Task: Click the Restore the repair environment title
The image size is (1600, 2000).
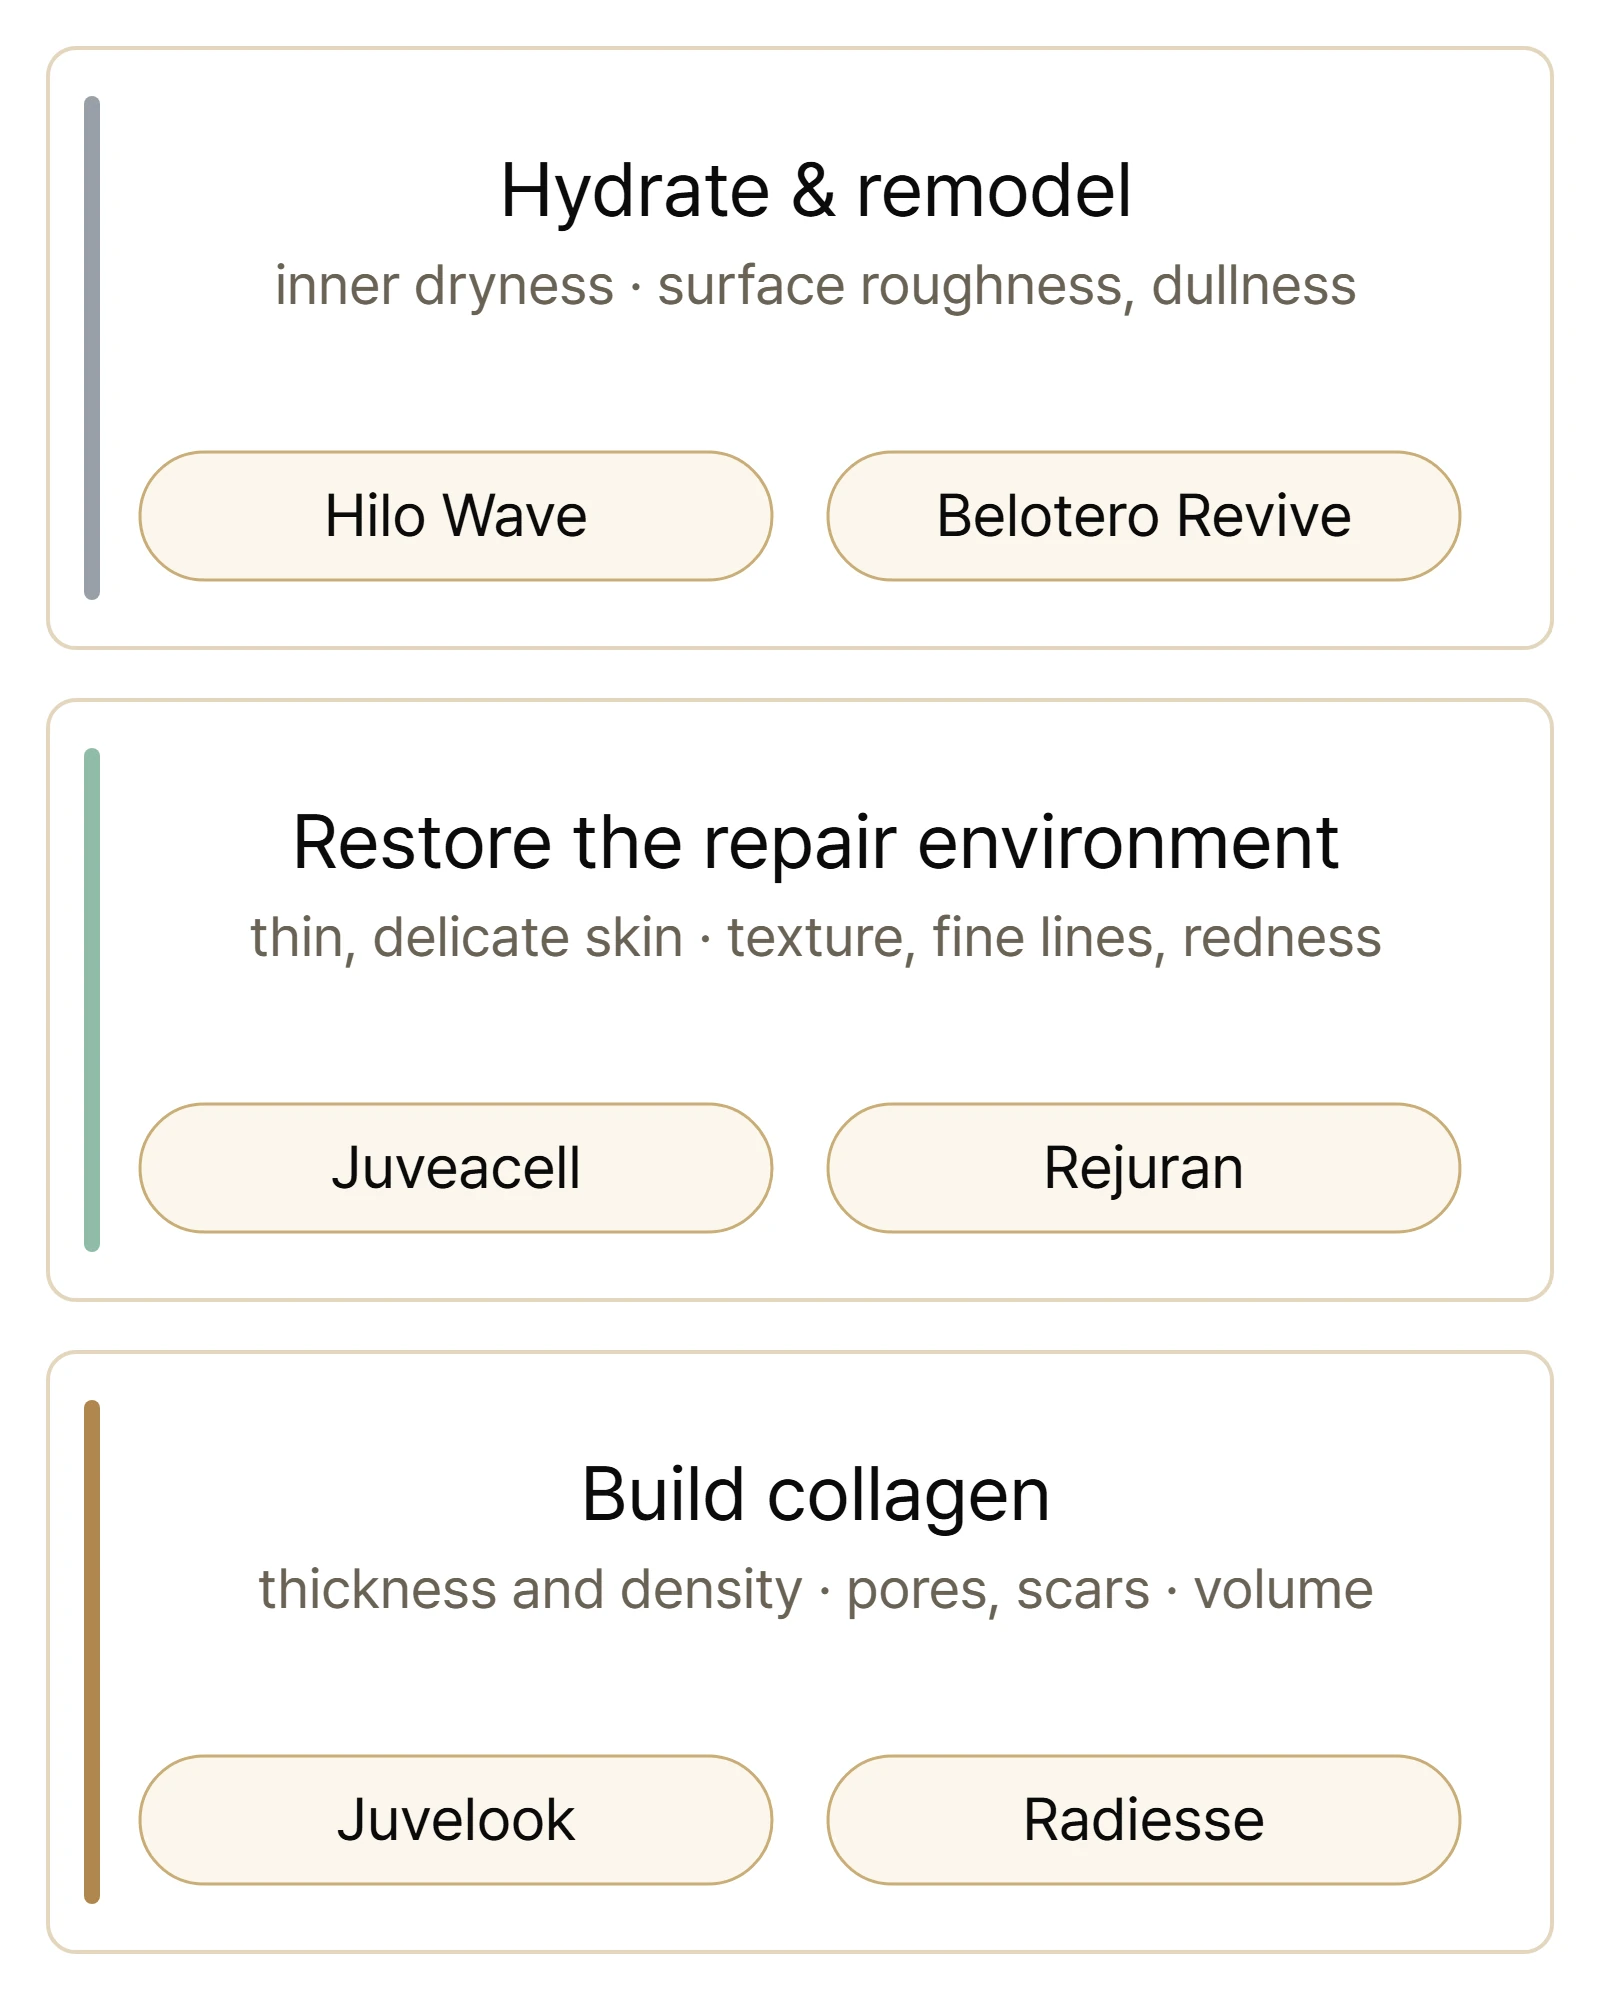Action: pyautogui.click(x=816, y=842)
